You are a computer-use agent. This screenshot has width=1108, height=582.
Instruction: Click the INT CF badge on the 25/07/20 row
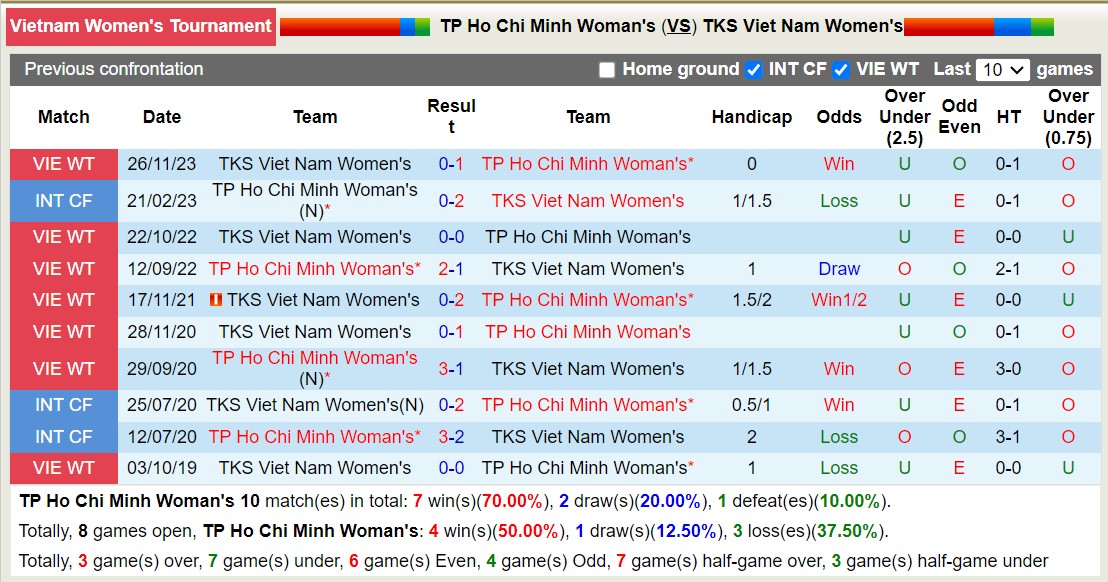click(x=62, y=405)
